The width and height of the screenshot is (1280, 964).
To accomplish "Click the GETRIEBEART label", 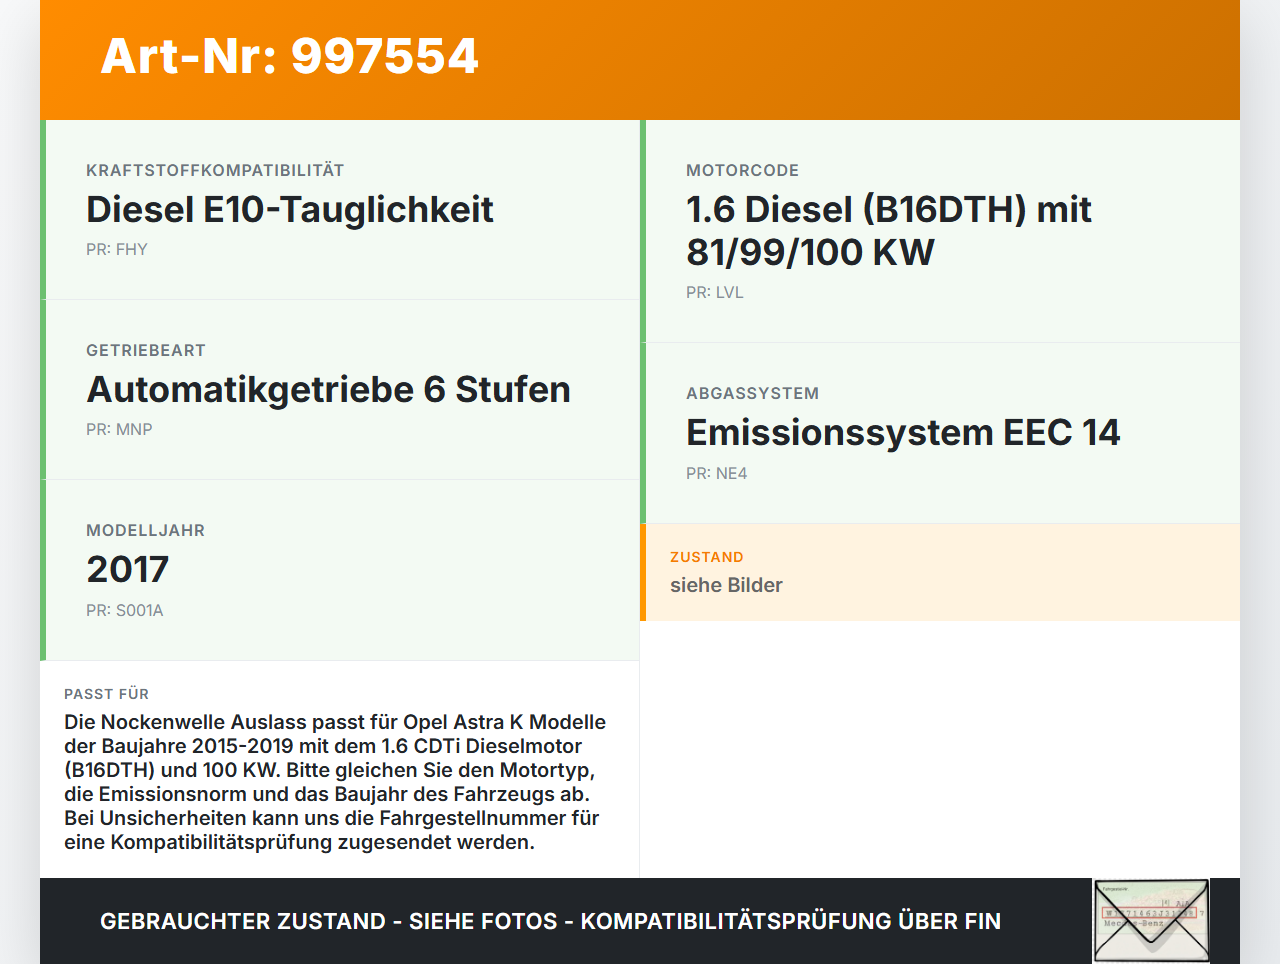I will [x=146, y=351].
